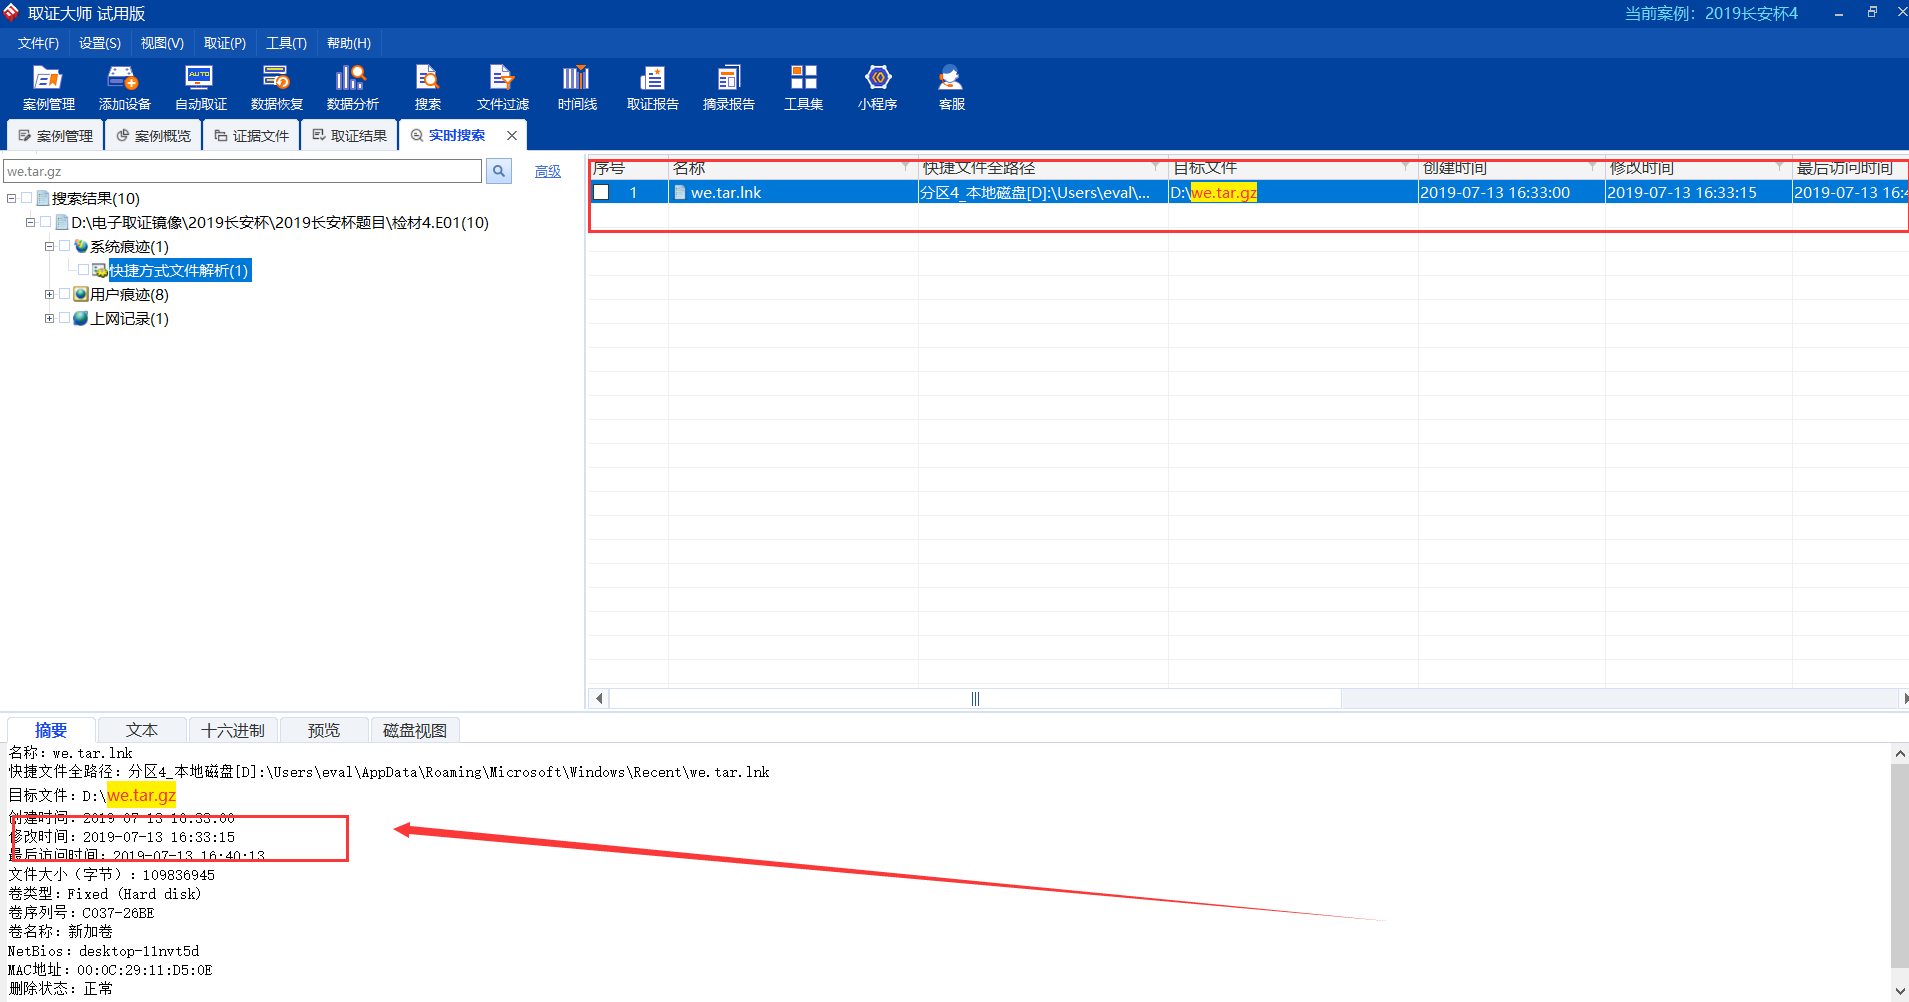Tick the 上网记录(1) checkbox
Image resolution: width=1909 pixels, height=1002 pixels.
point(65,318)
